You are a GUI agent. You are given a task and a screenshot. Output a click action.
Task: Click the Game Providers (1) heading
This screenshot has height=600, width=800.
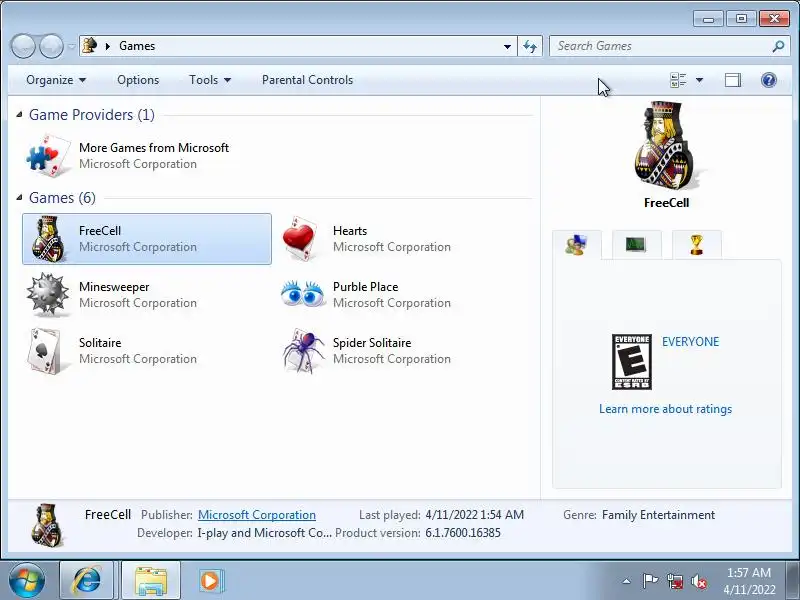tap(92, 114)
